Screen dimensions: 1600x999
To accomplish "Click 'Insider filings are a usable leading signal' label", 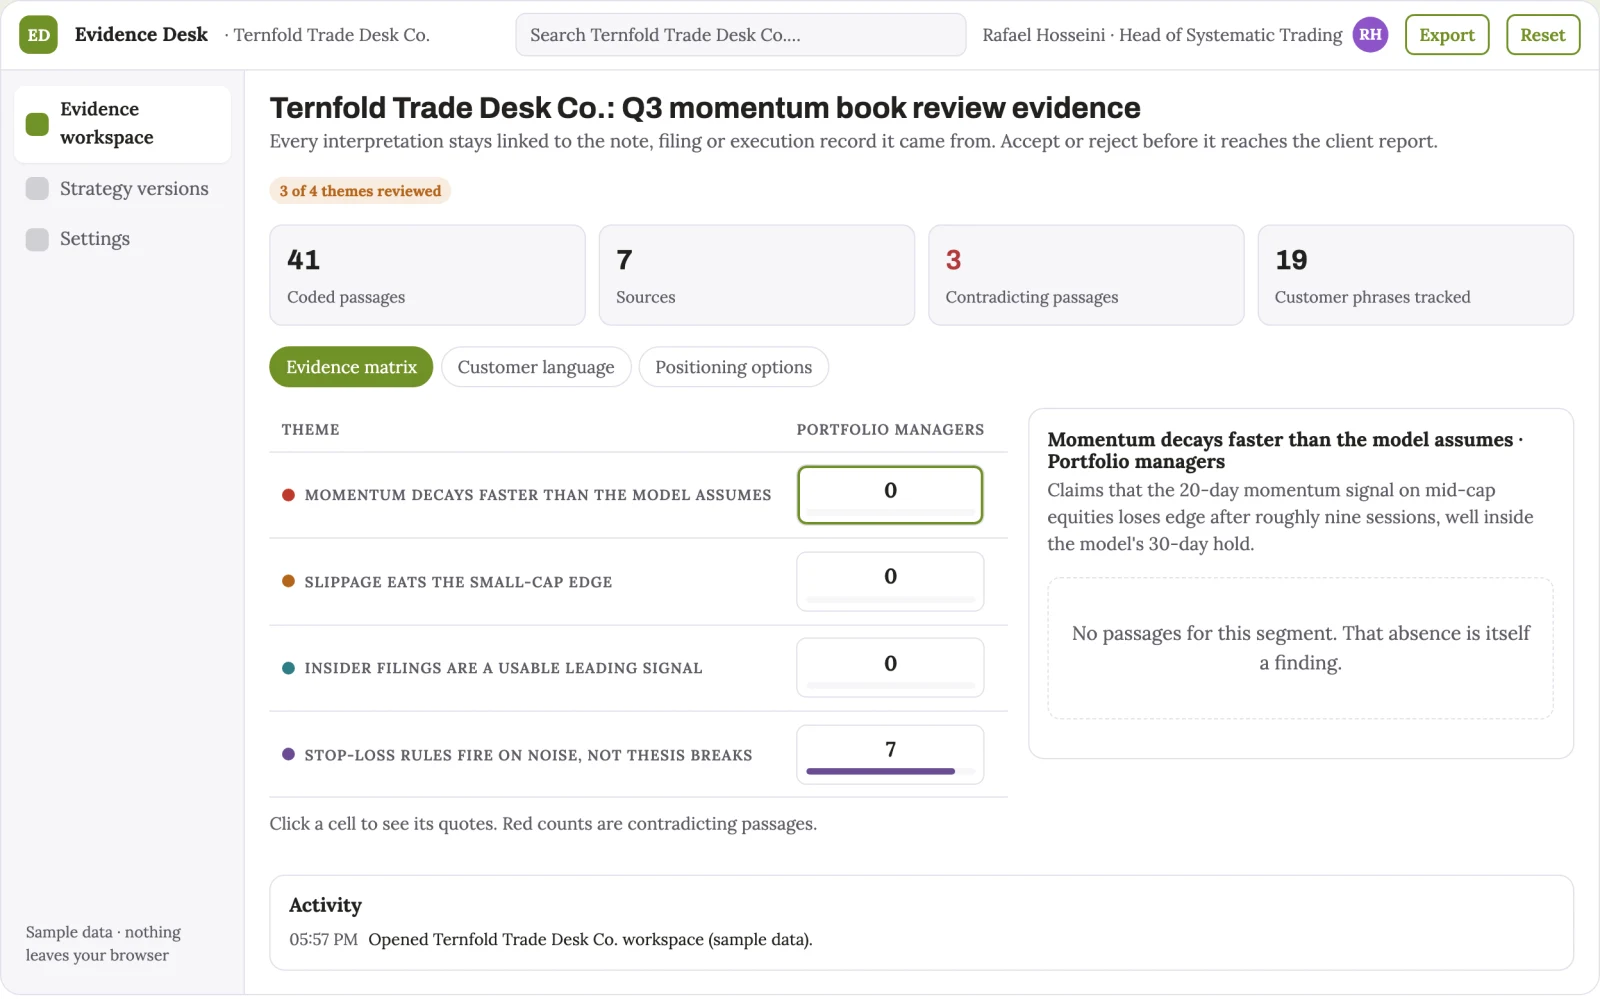I will [x=503, y=668].
